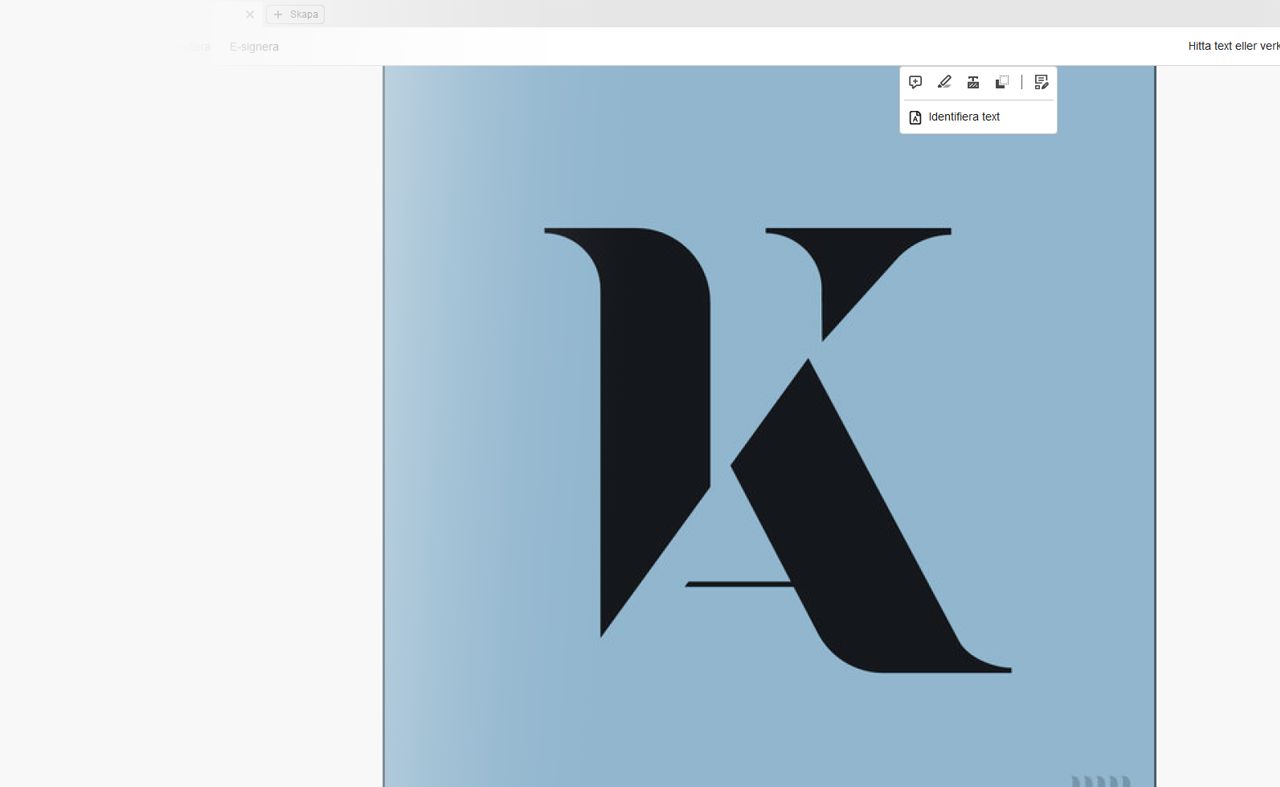Screen dimensions: 1280x787
Task: Add a comment with the speech bubble icon
Action: click(x=915, y=82)
